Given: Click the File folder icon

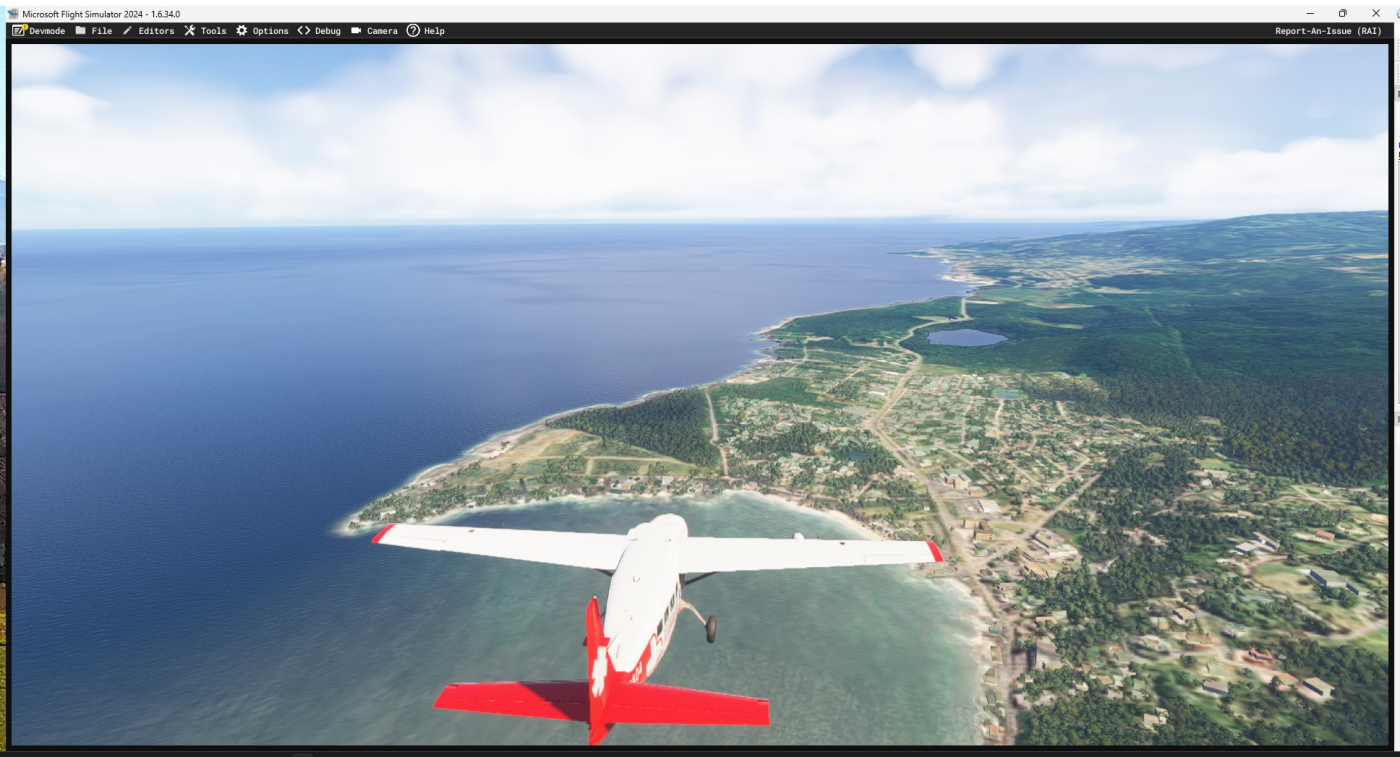Looking at the screenshot, I should pyautogui.click(x=81, y=31).
